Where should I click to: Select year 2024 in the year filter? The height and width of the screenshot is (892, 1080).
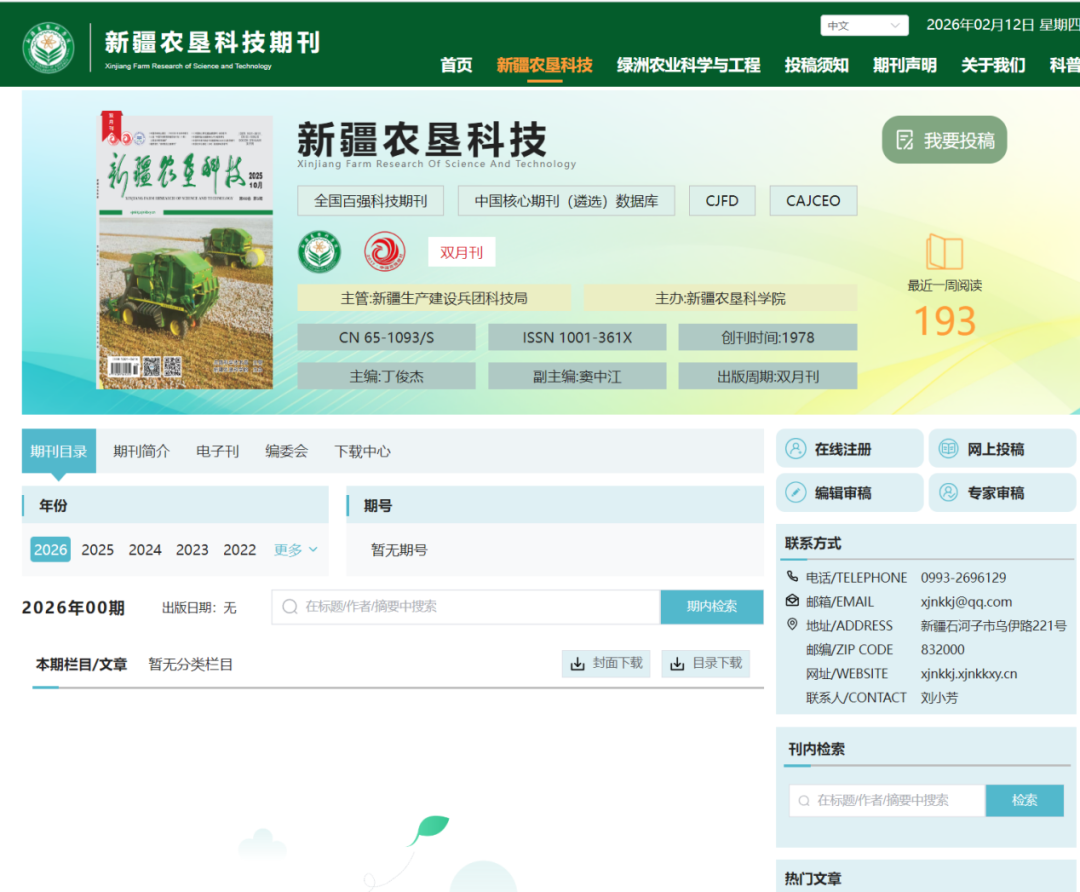(144, 549)
